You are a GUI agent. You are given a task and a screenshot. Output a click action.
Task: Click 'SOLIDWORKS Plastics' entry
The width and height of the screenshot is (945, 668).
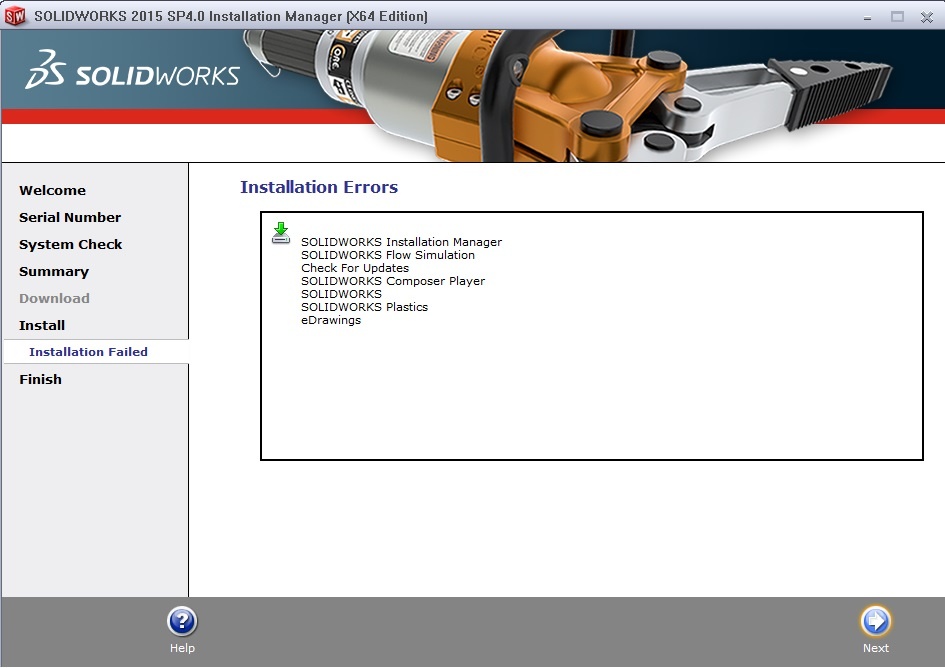click(365, 307)
